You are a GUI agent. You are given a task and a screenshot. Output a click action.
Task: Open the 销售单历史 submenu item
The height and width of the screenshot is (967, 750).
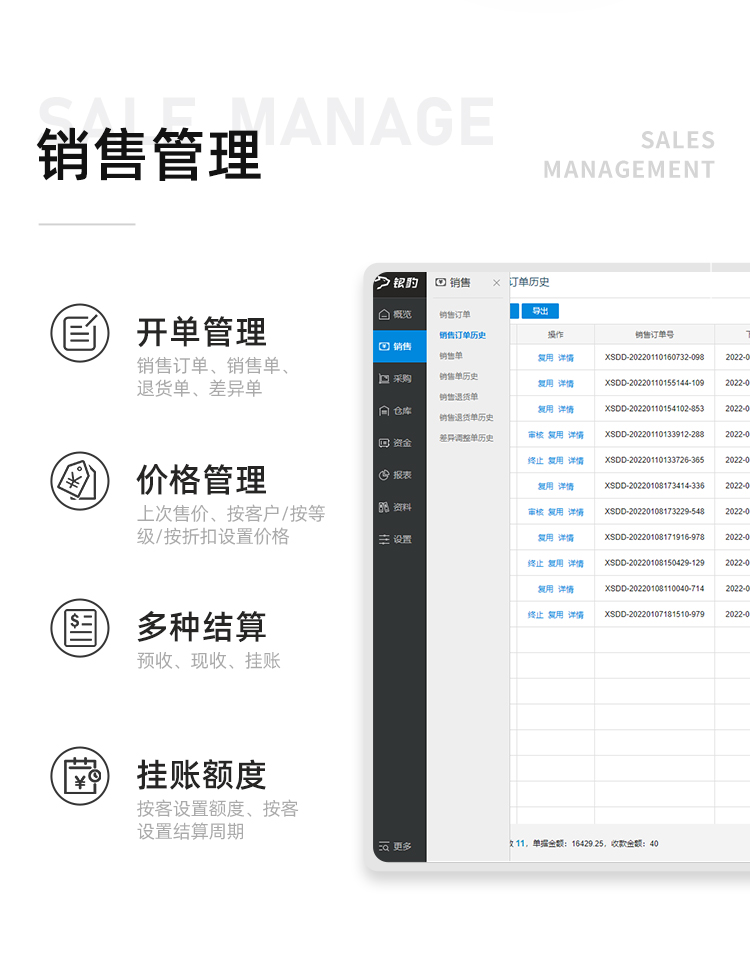tap(459, 376)
